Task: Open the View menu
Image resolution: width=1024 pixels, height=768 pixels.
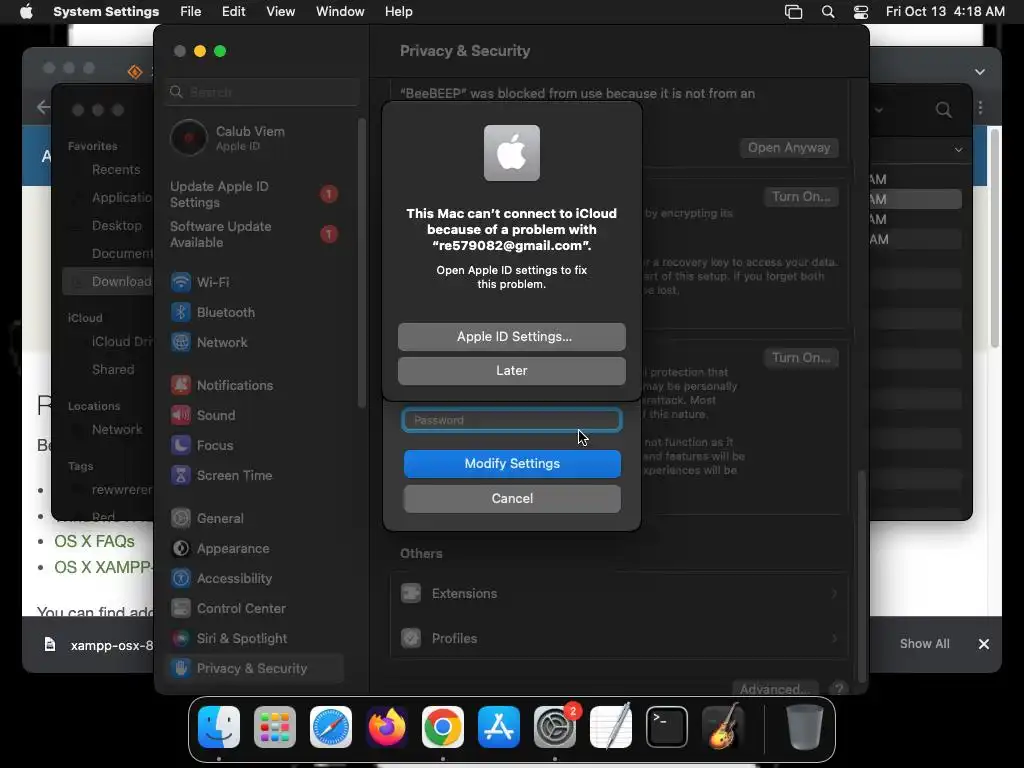Action: tap(281, 12)
